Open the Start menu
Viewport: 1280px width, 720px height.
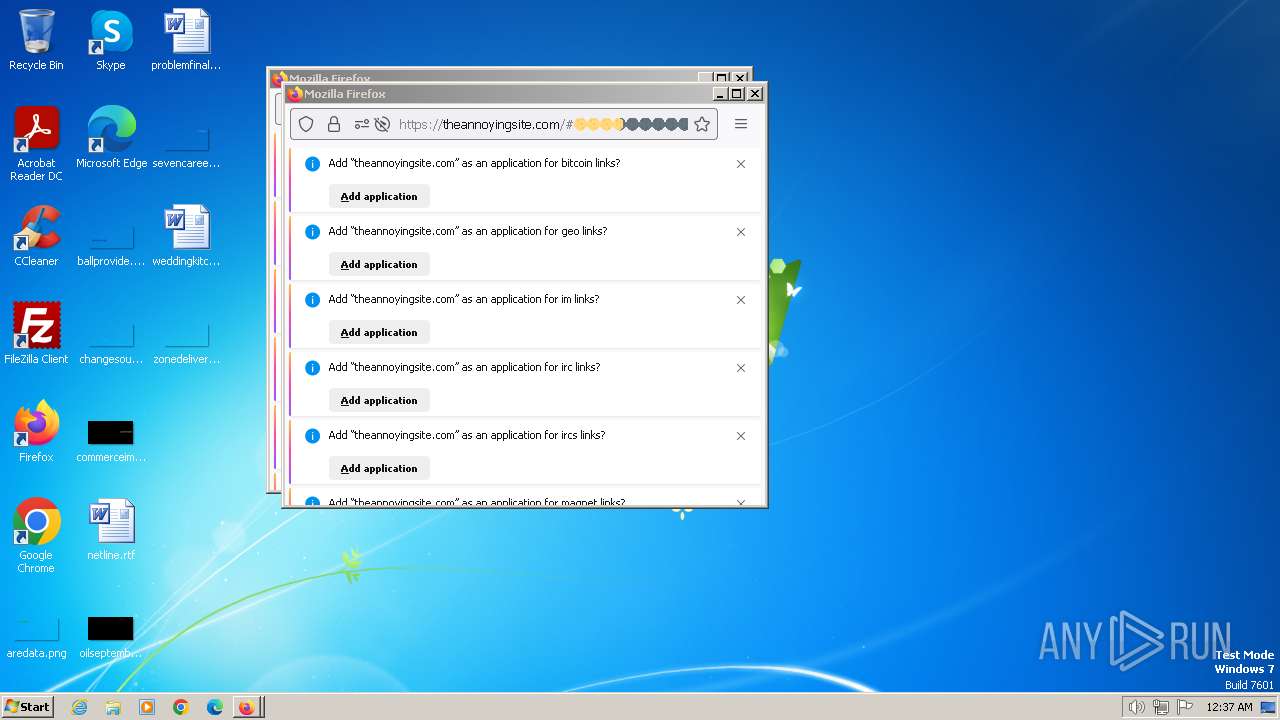pyautogui.click(x=28, y=706)
